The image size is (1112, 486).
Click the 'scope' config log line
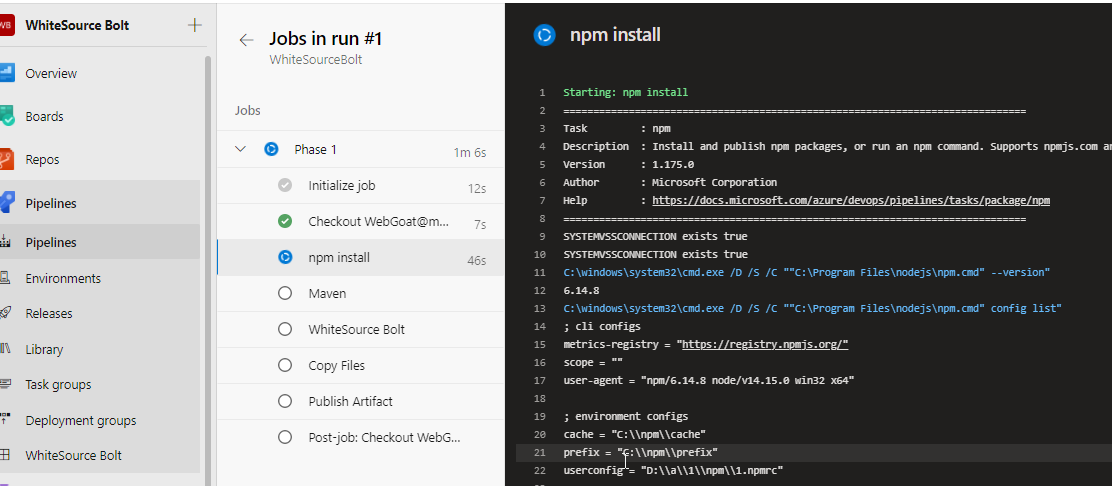[x=593, y=362]
